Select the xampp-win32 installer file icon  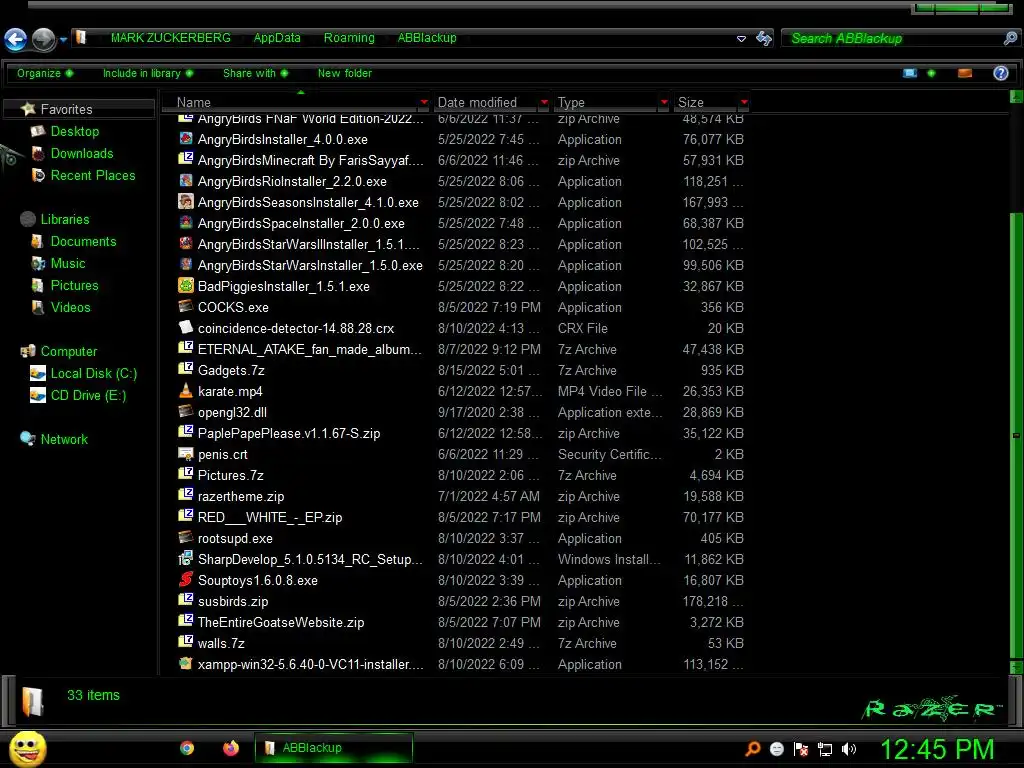pos(186,664)
